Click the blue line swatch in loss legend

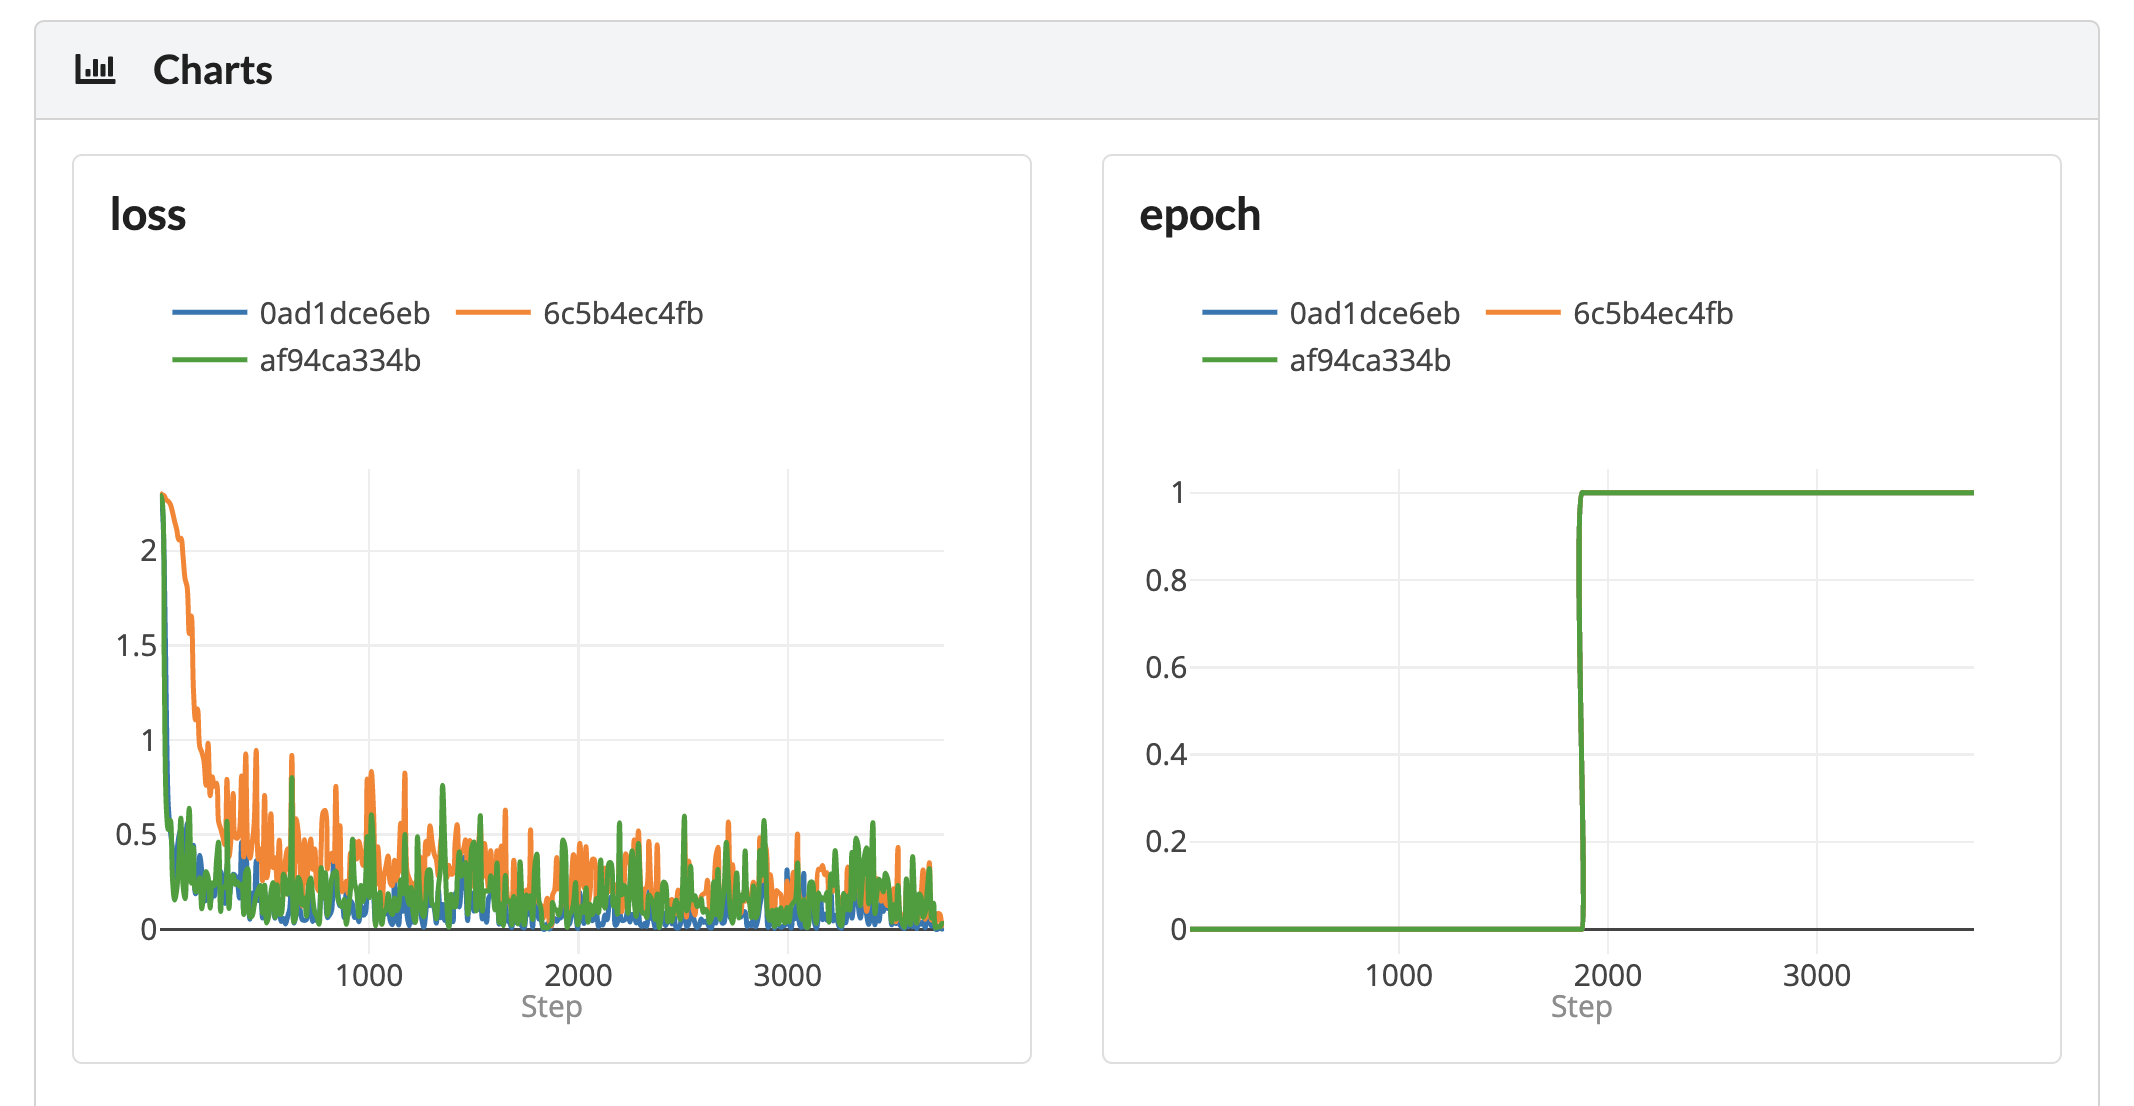click(x=209, y=313)
